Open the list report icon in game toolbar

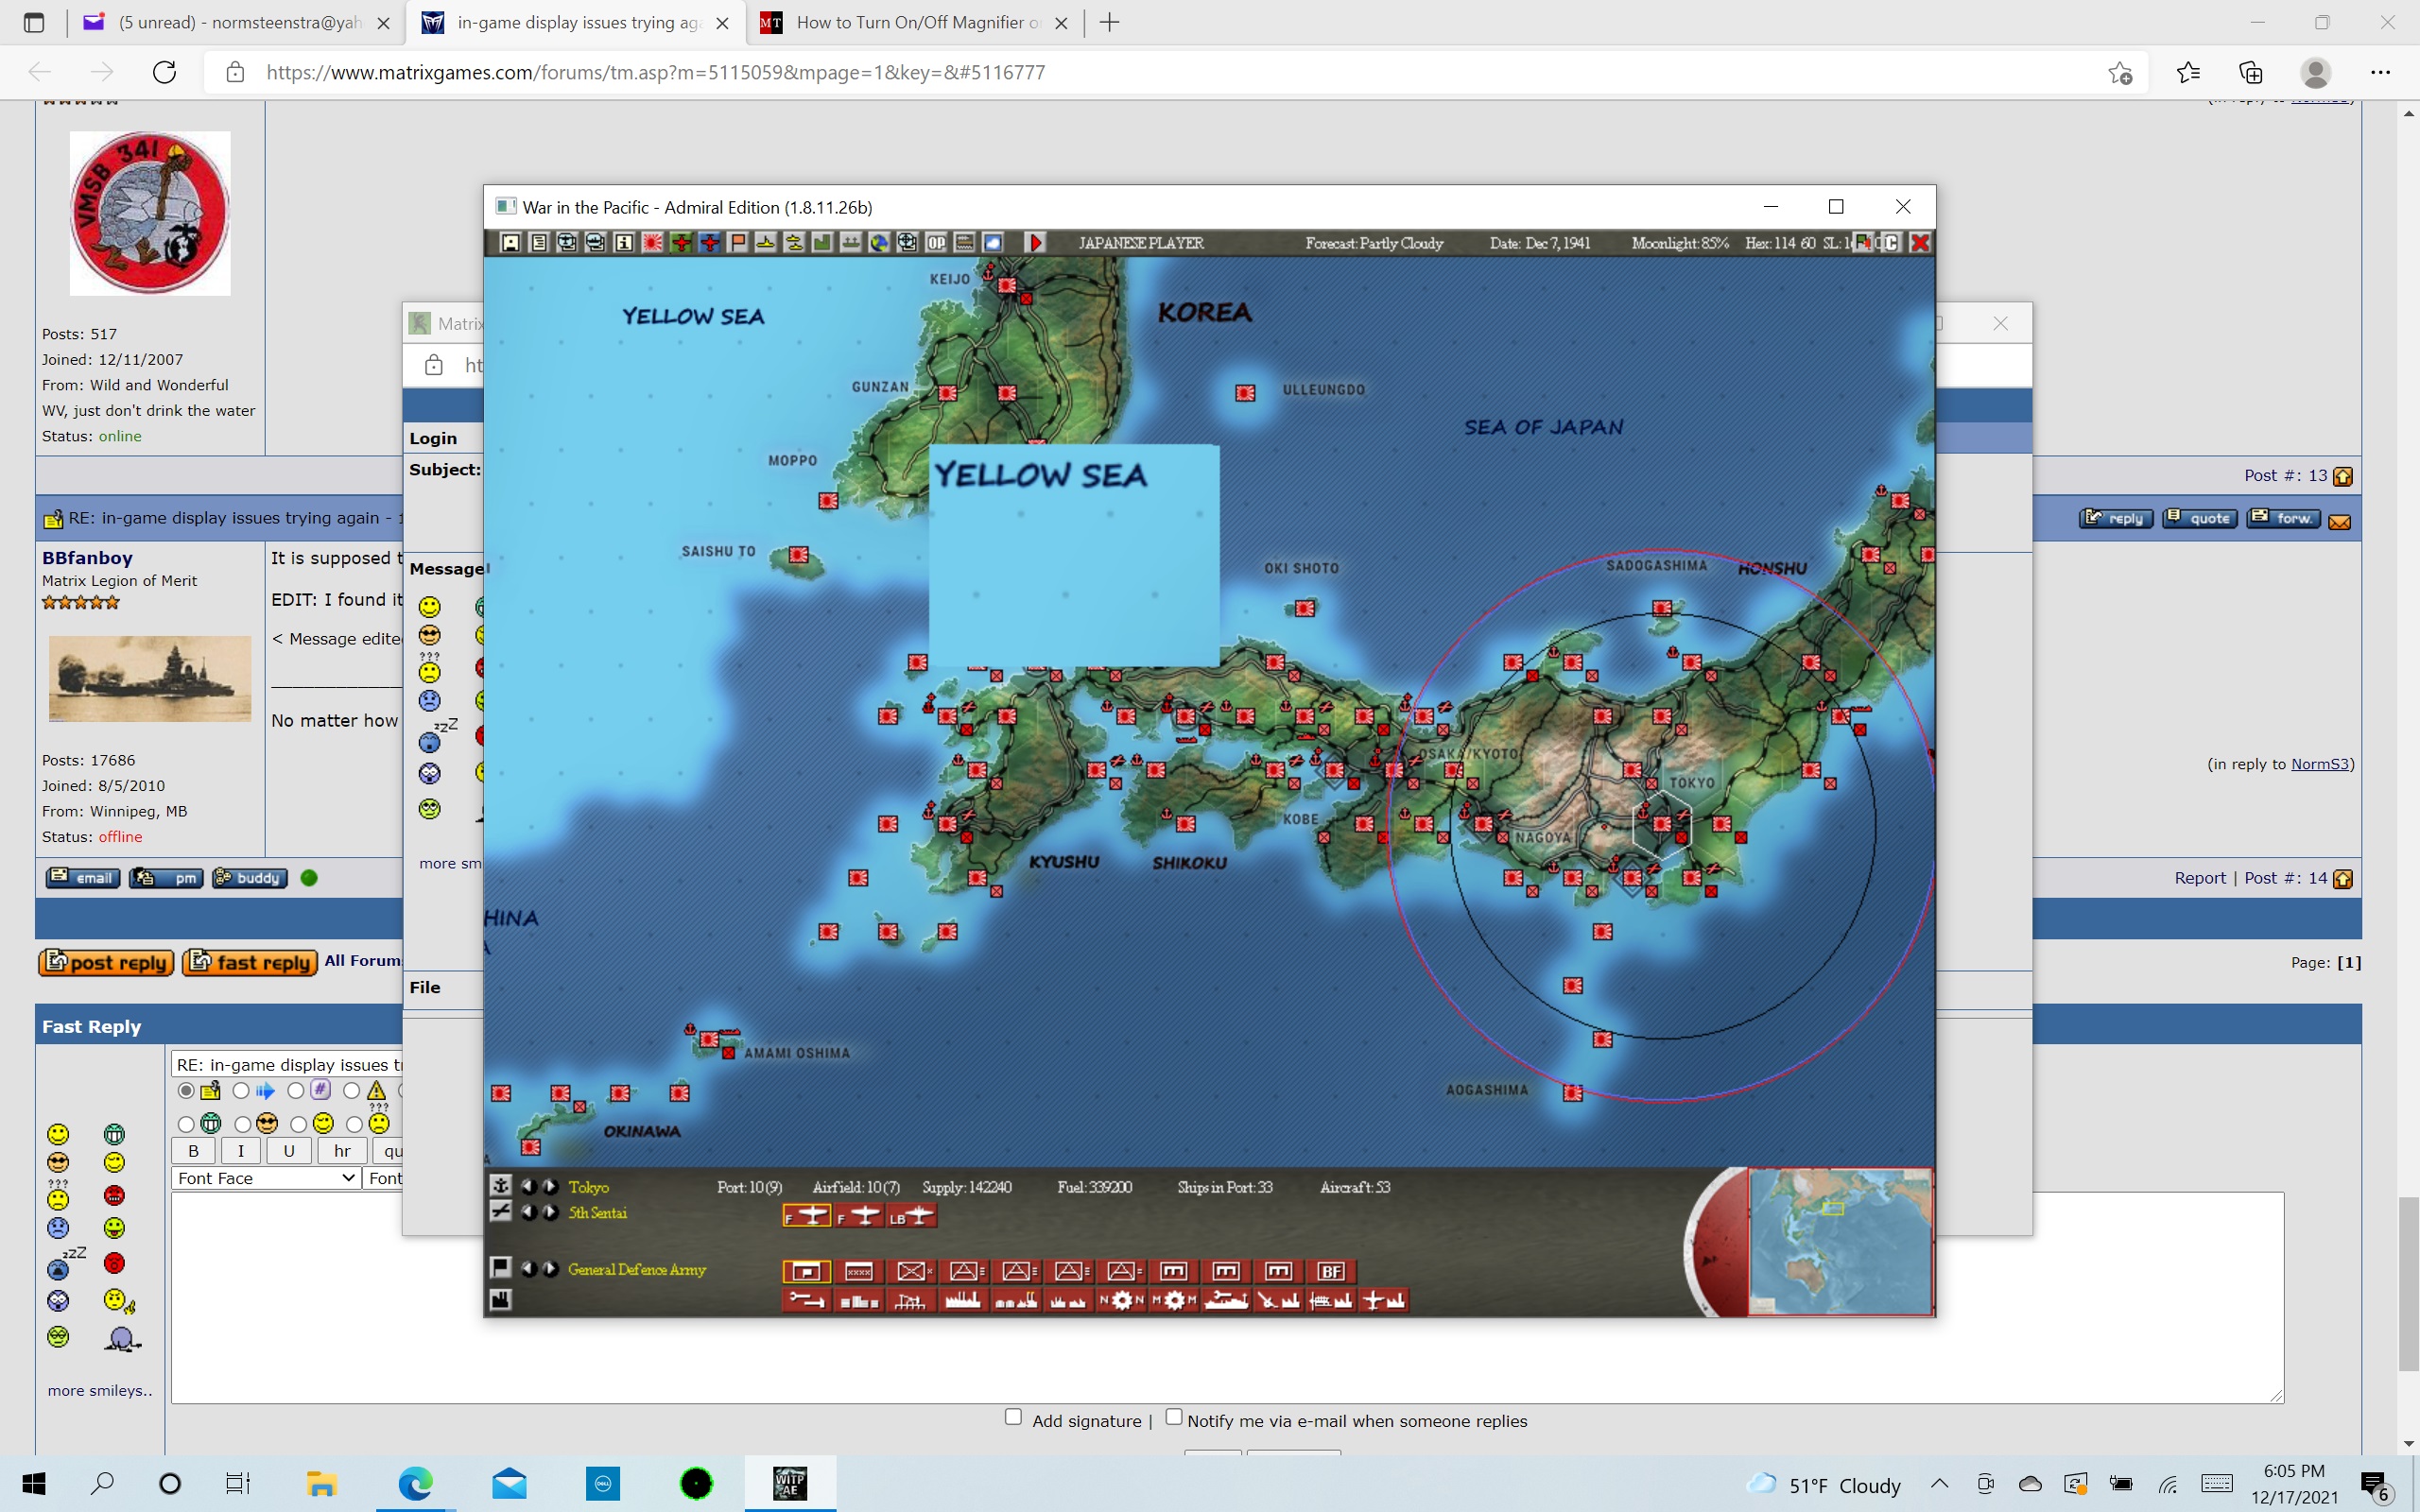539,243
